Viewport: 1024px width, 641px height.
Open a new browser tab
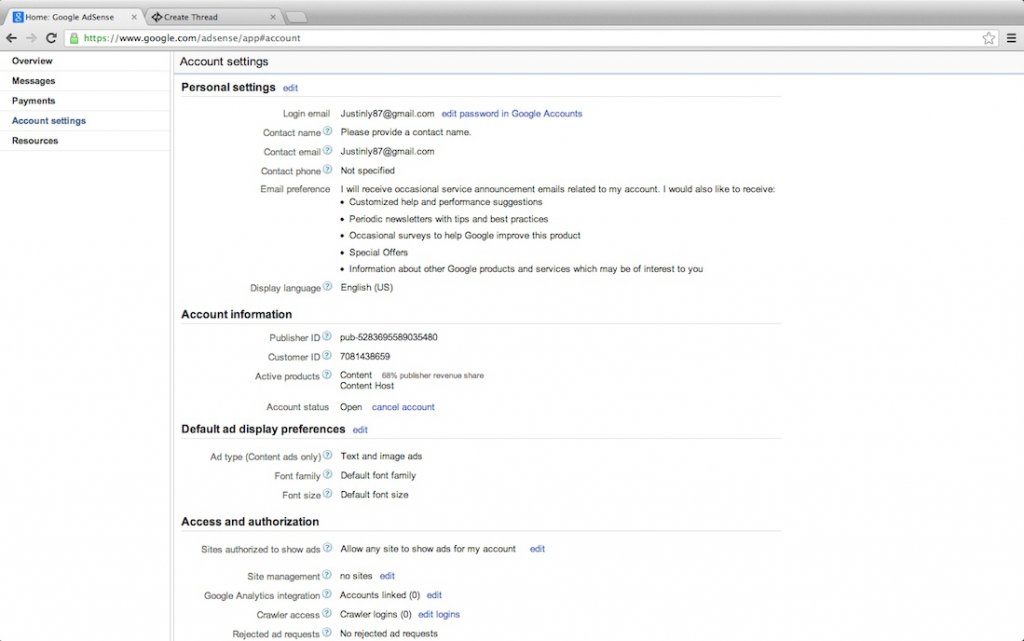pos(296,17)
